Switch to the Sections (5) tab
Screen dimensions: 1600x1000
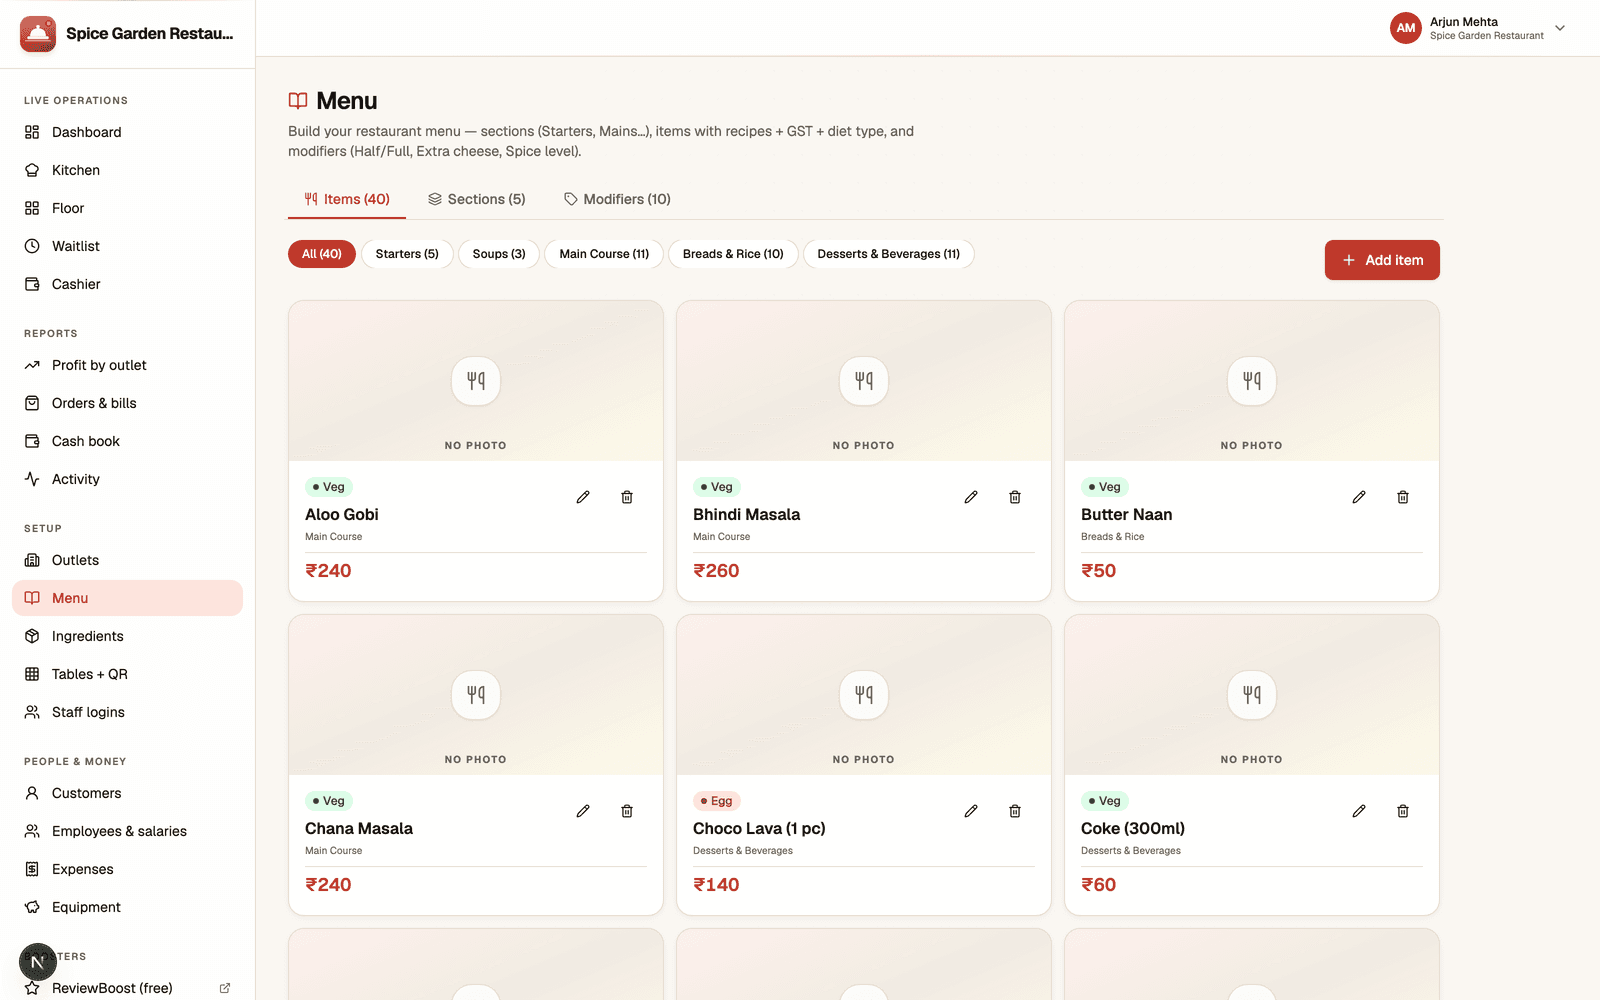[x=477, y=199]
